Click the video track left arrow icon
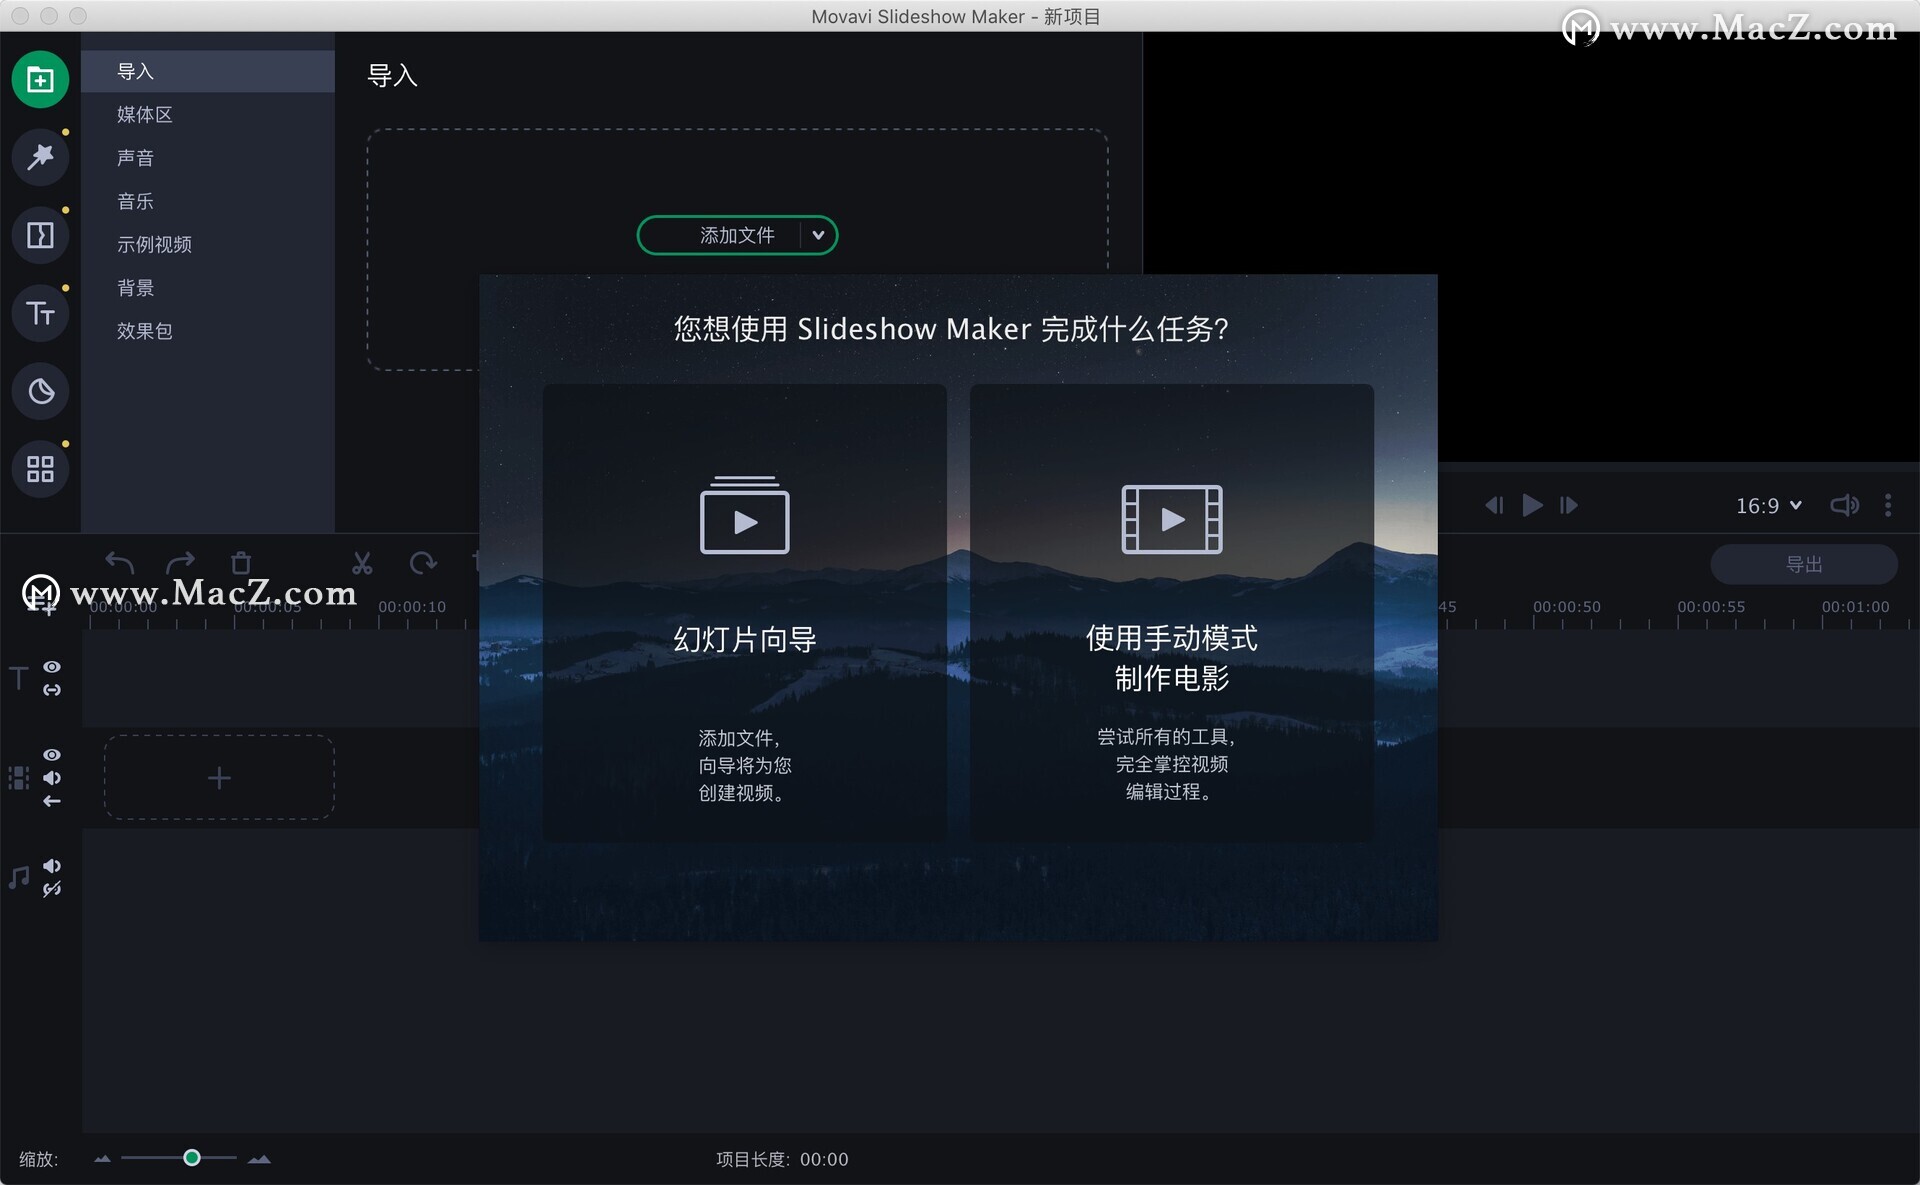 pos(52,801)
